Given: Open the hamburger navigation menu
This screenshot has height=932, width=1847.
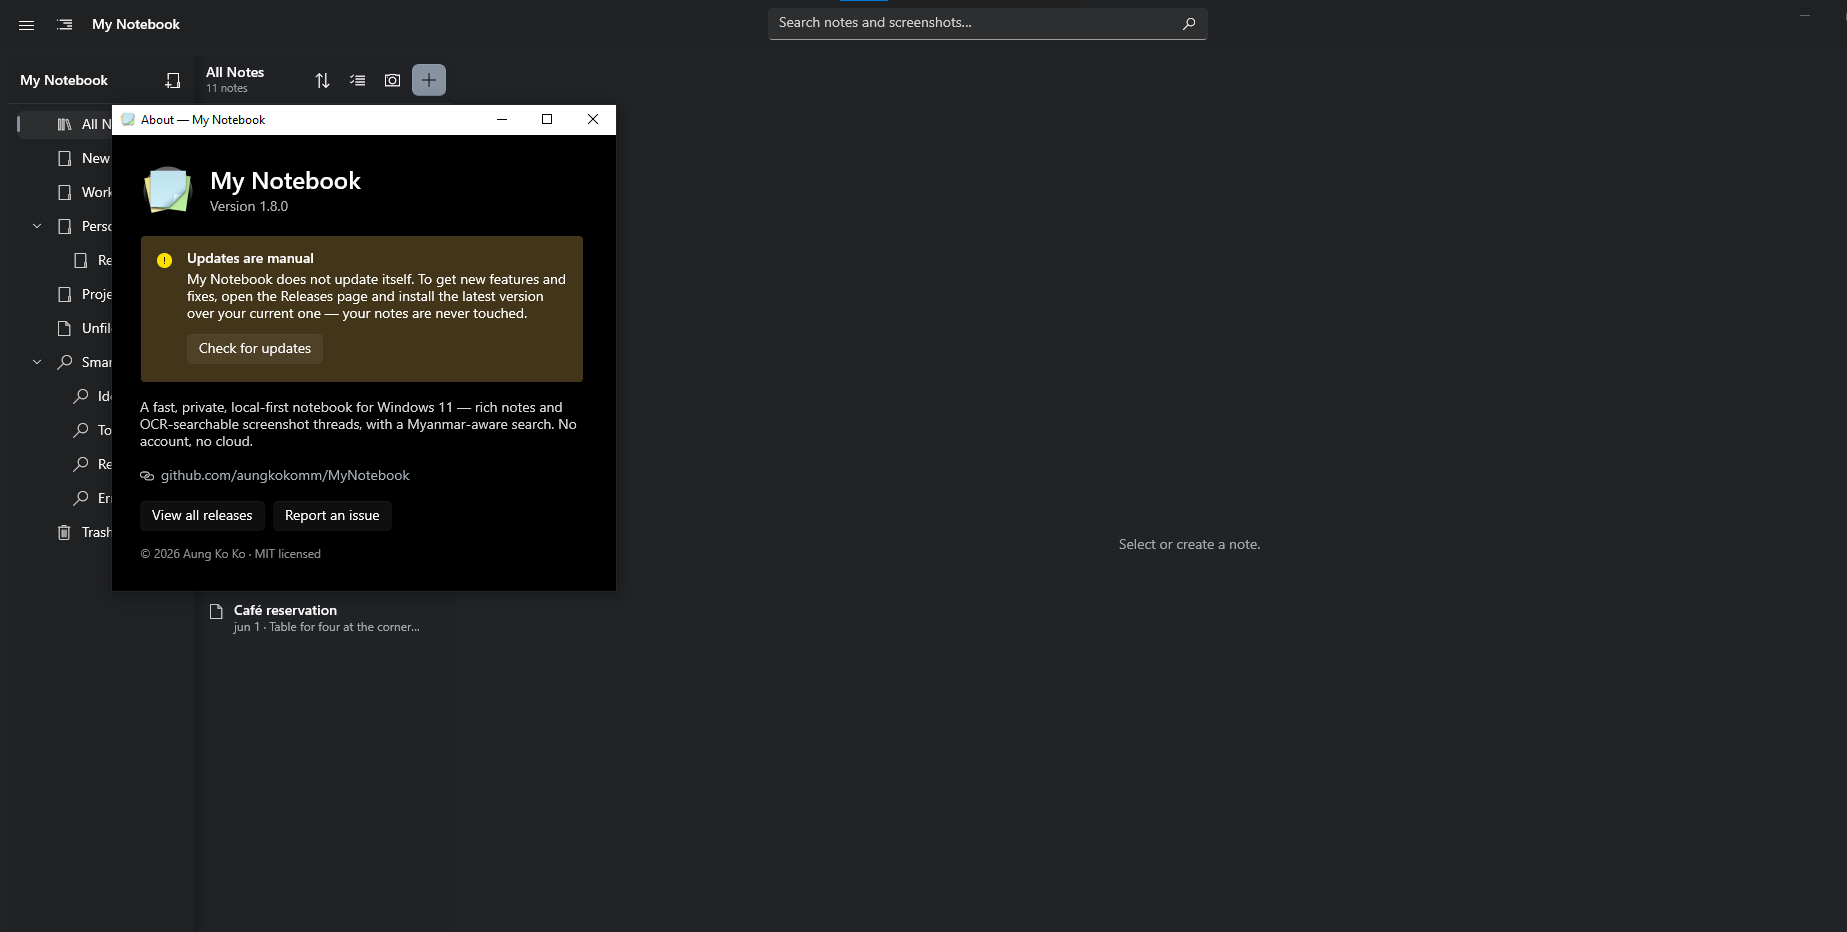Looking at the screenshot, I should click(x=27, y=25).
